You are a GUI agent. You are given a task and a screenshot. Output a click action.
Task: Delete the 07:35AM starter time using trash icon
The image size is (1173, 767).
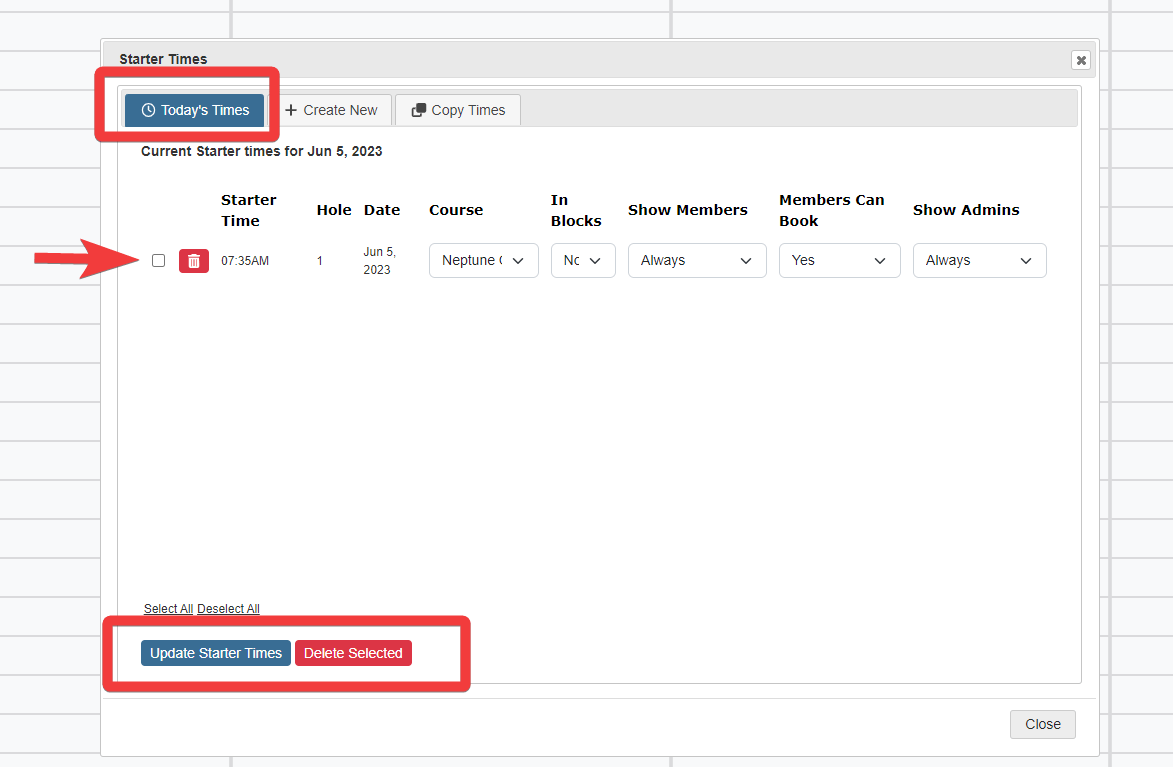point(193,260)
